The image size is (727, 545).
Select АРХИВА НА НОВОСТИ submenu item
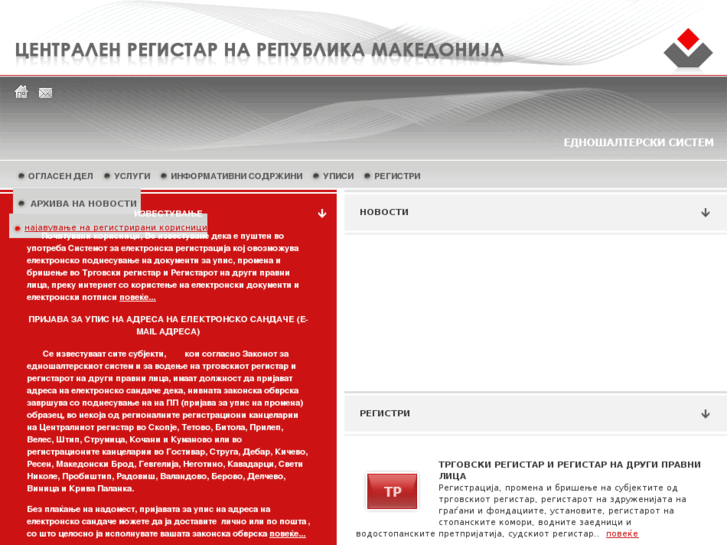pos(83,204)
